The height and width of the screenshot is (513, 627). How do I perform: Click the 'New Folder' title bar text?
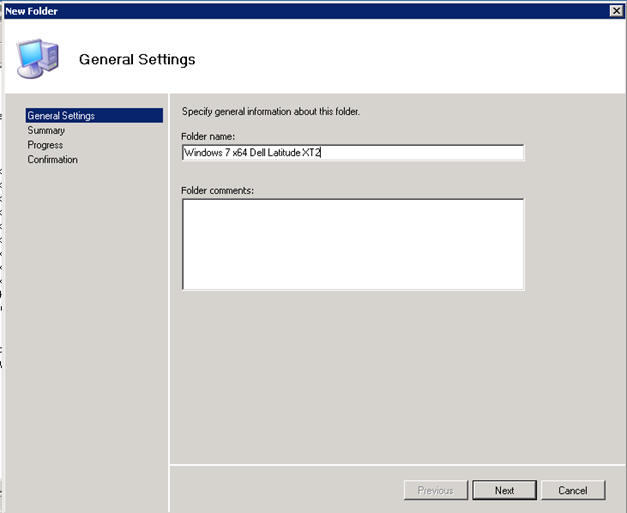pos(31,11)
